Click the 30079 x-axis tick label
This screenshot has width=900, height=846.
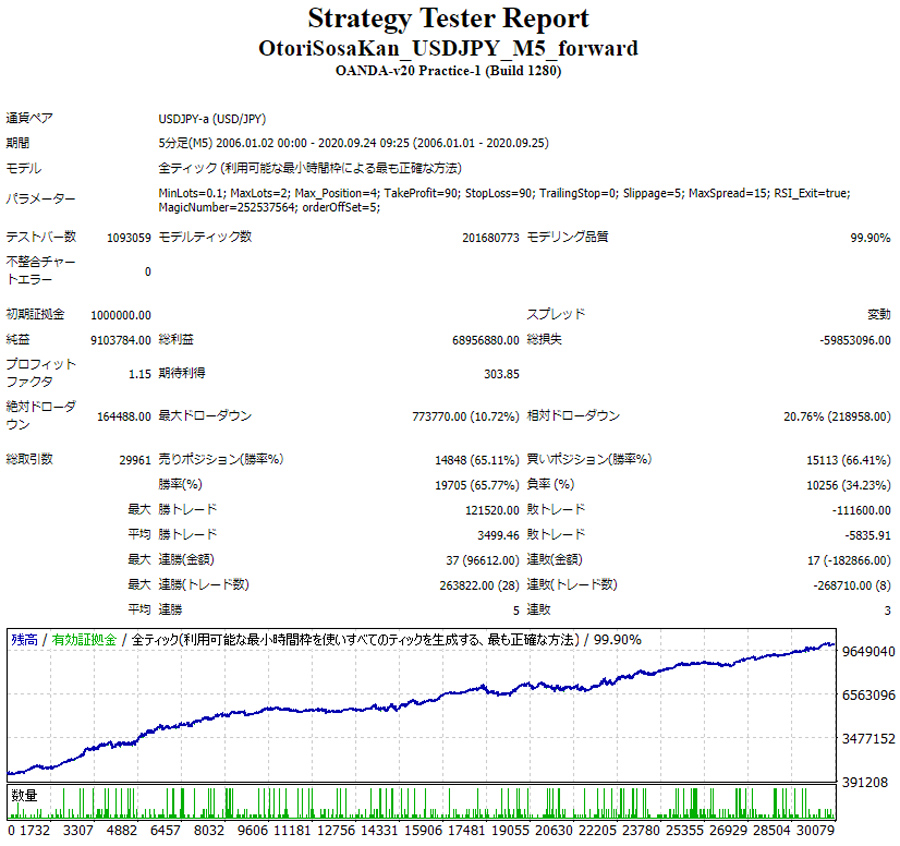(x=816, y=831)
